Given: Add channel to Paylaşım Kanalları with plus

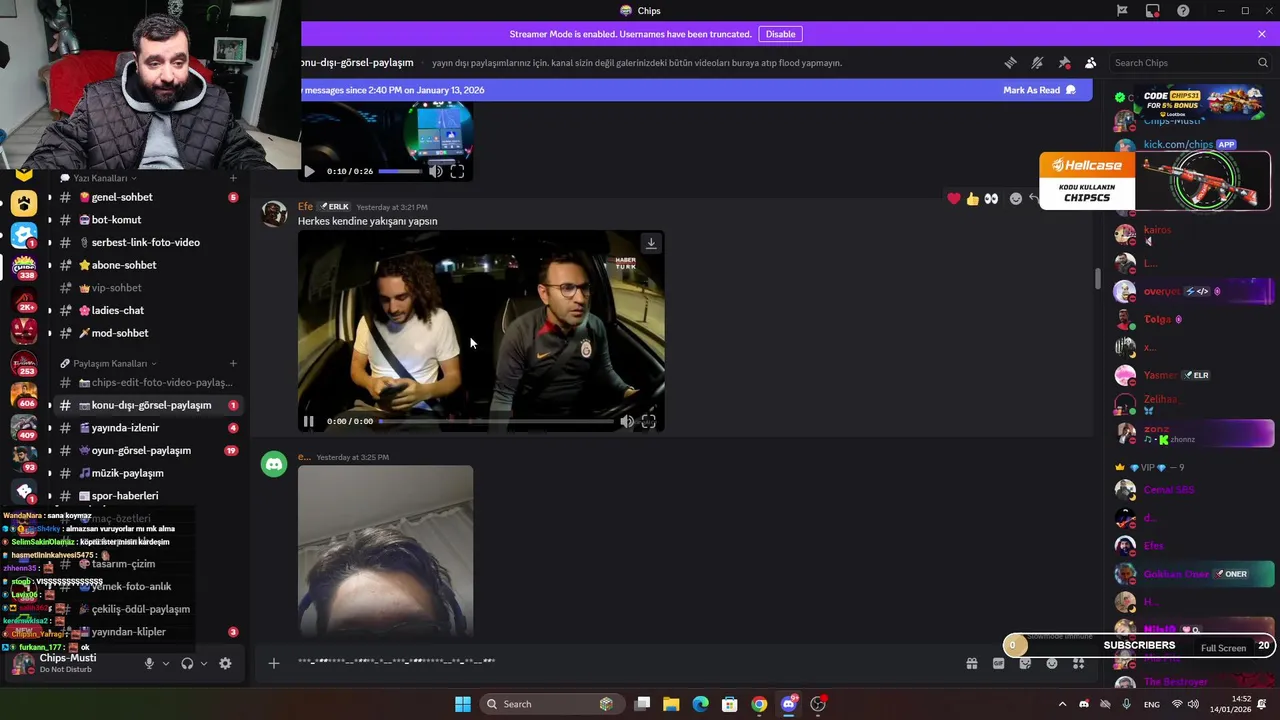Looking at the screenshot, I should tap(233, 363).
